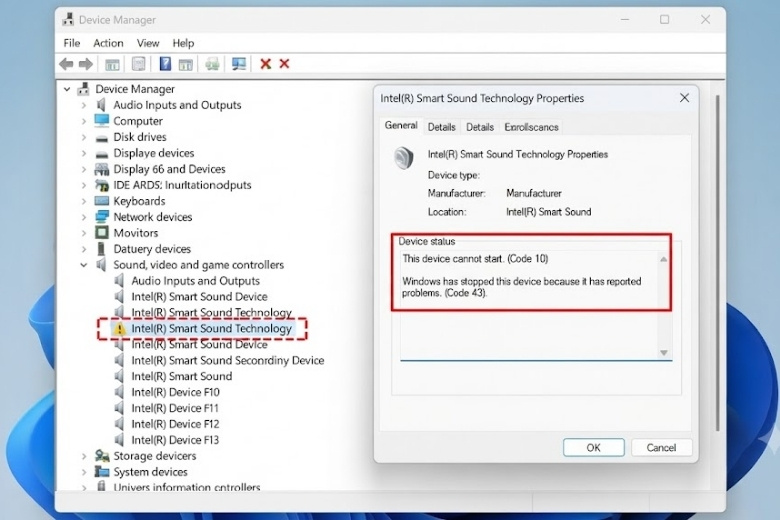
Task: Switch to the Enrollscancs tab
Action: (x=531, y=127)
